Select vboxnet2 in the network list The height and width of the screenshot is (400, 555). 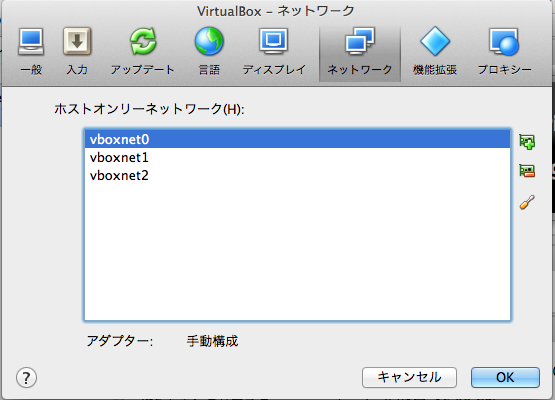[297, 176]
